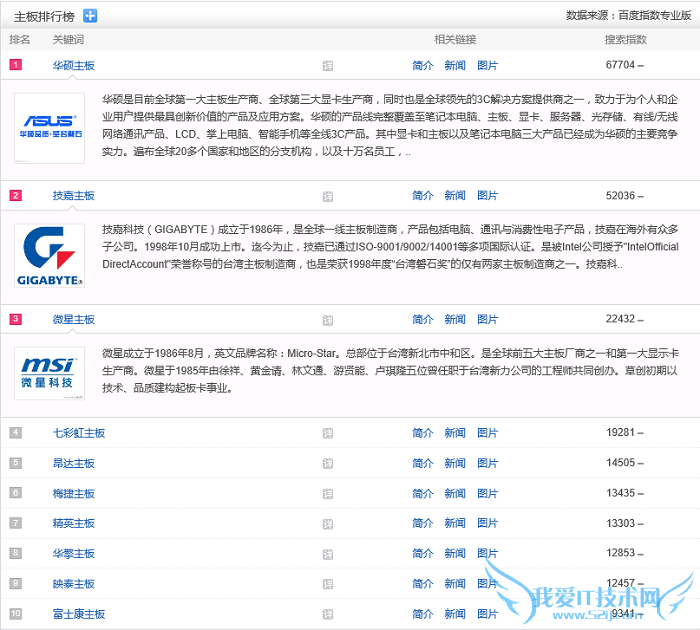700x630 pixels.
Task: Open the 详 detail icon for 映泰主板
Action: (328, 584)
